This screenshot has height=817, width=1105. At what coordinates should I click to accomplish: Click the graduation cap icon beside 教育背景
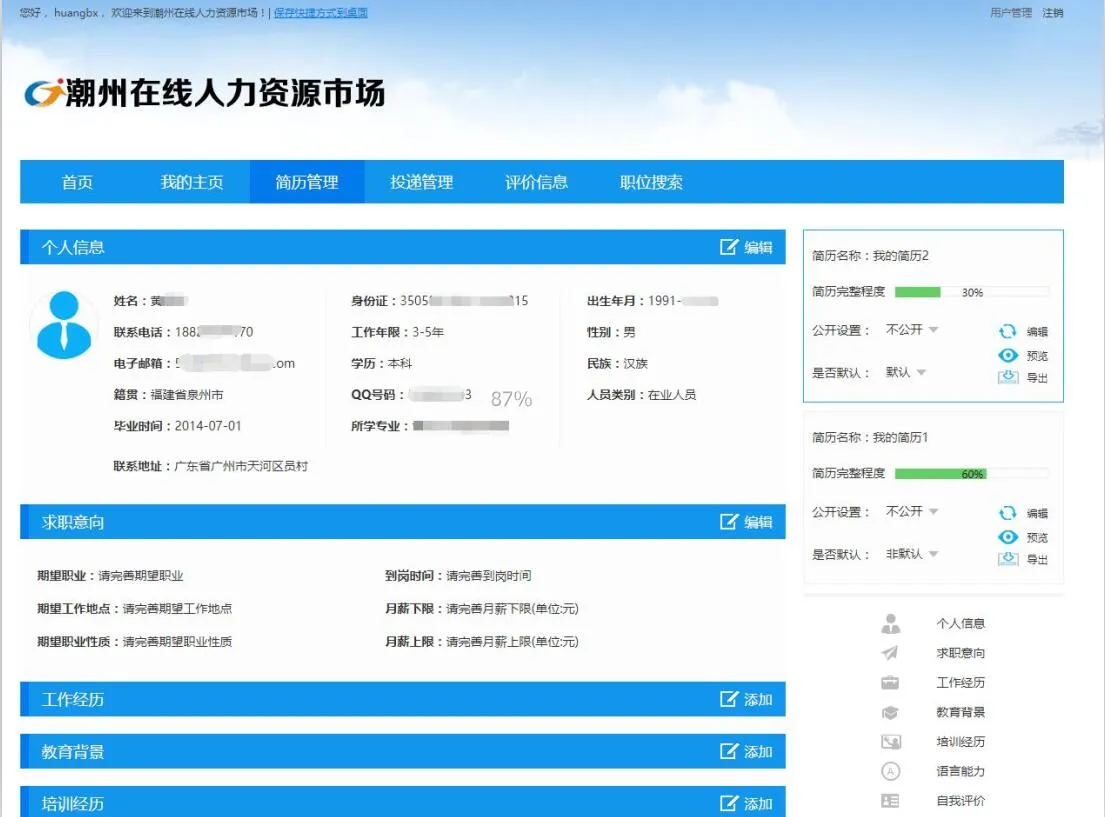pos(890,712)
